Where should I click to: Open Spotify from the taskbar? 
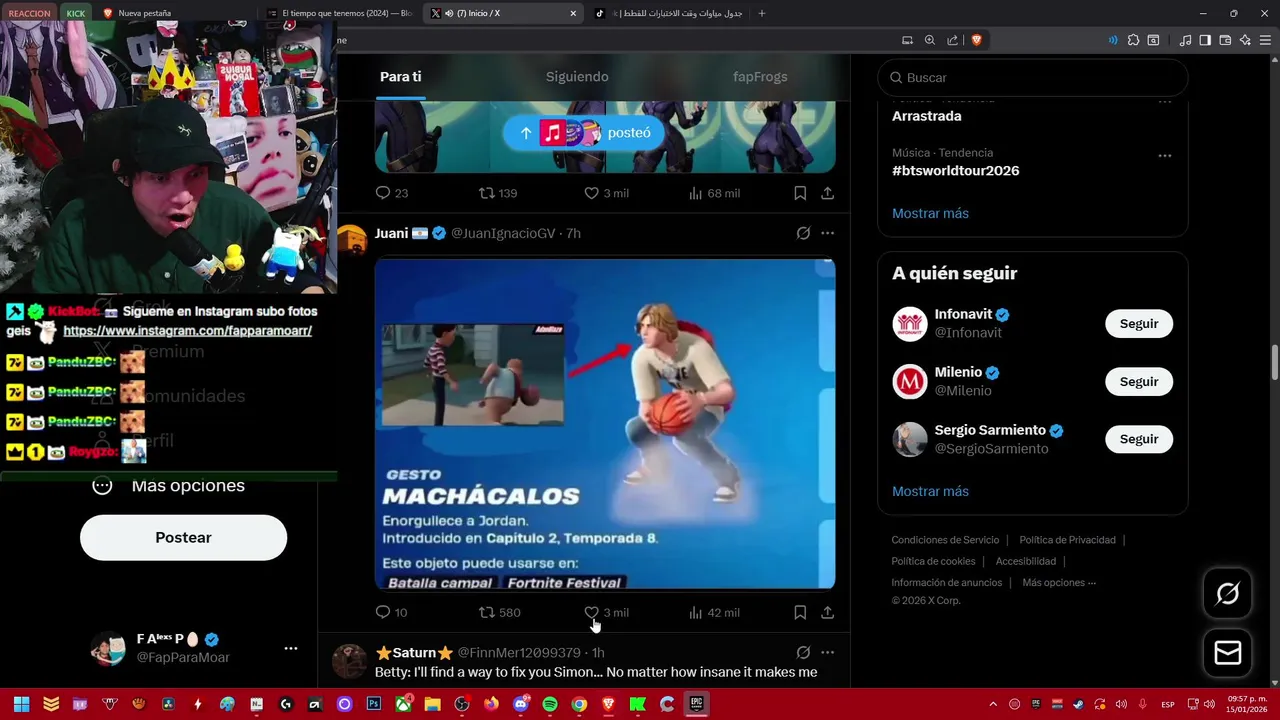click(549, 704)
